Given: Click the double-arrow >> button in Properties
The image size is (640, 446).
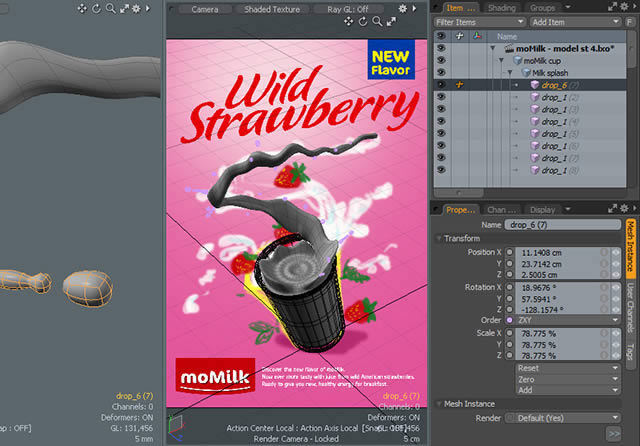Looking at the screenshot, I should [614, 434].
